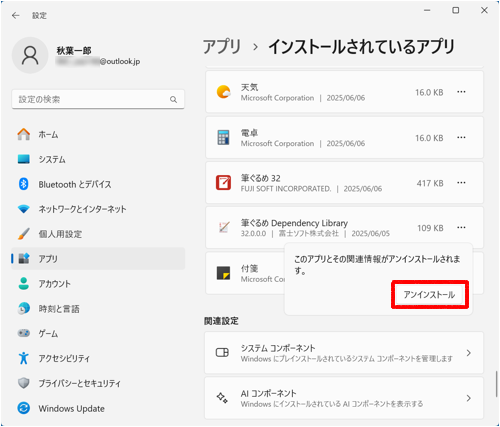The width and height of the screenshot is (500, 427).
Task: Click FUJI SOFT INCORPORATED. publisher text
Action: [x=286, y=189]
